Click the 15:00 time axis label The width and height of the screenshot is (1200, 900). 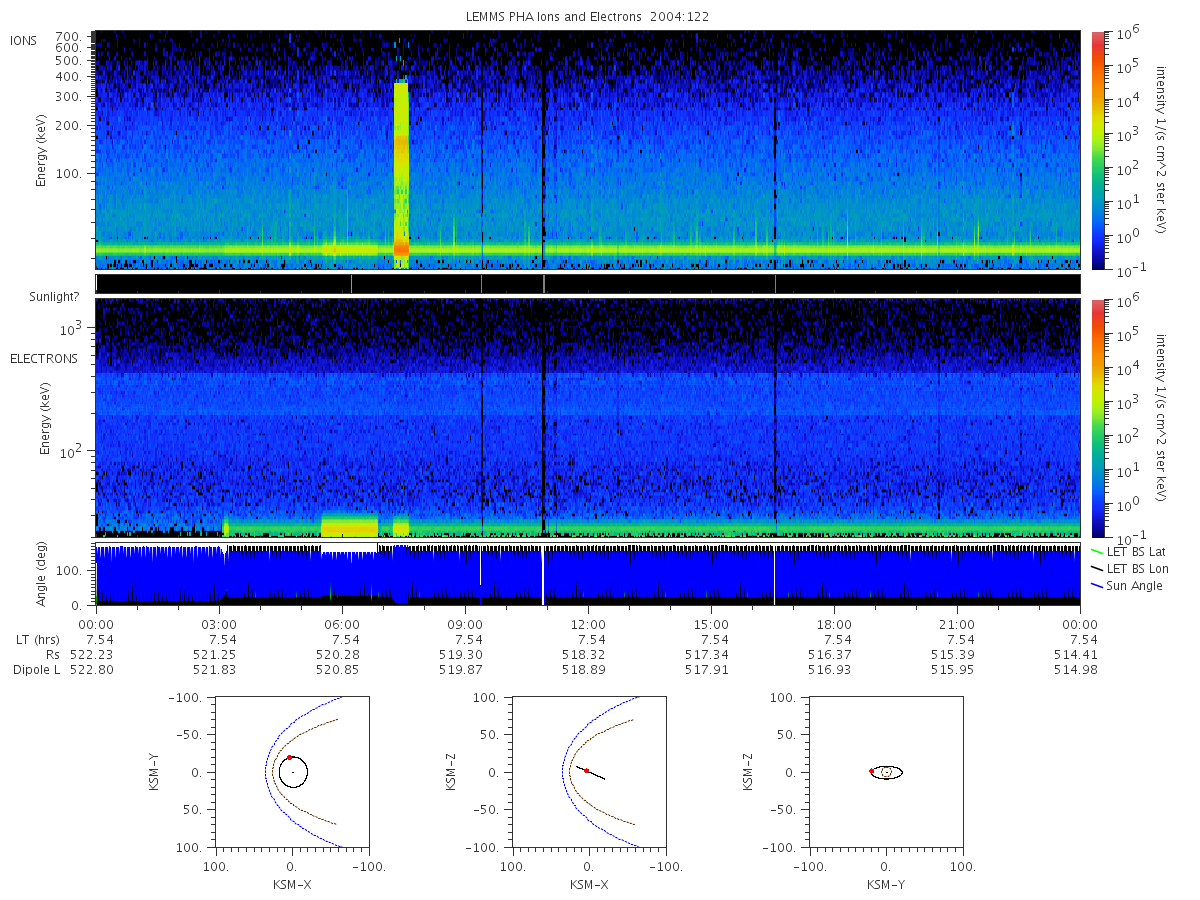pyautogui.click(x=711, y=624)
